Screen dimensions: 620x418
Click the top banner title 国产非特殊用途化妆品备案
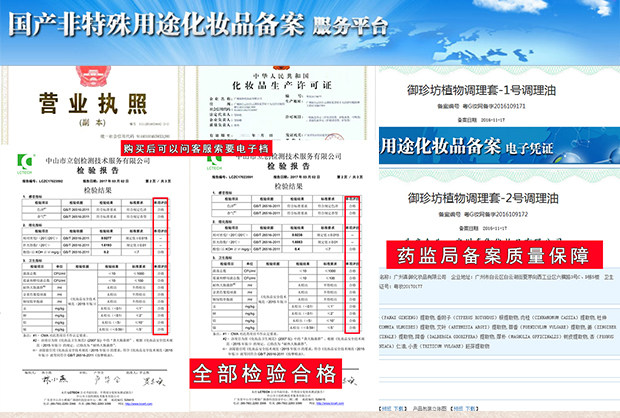(x=156, y=25)
